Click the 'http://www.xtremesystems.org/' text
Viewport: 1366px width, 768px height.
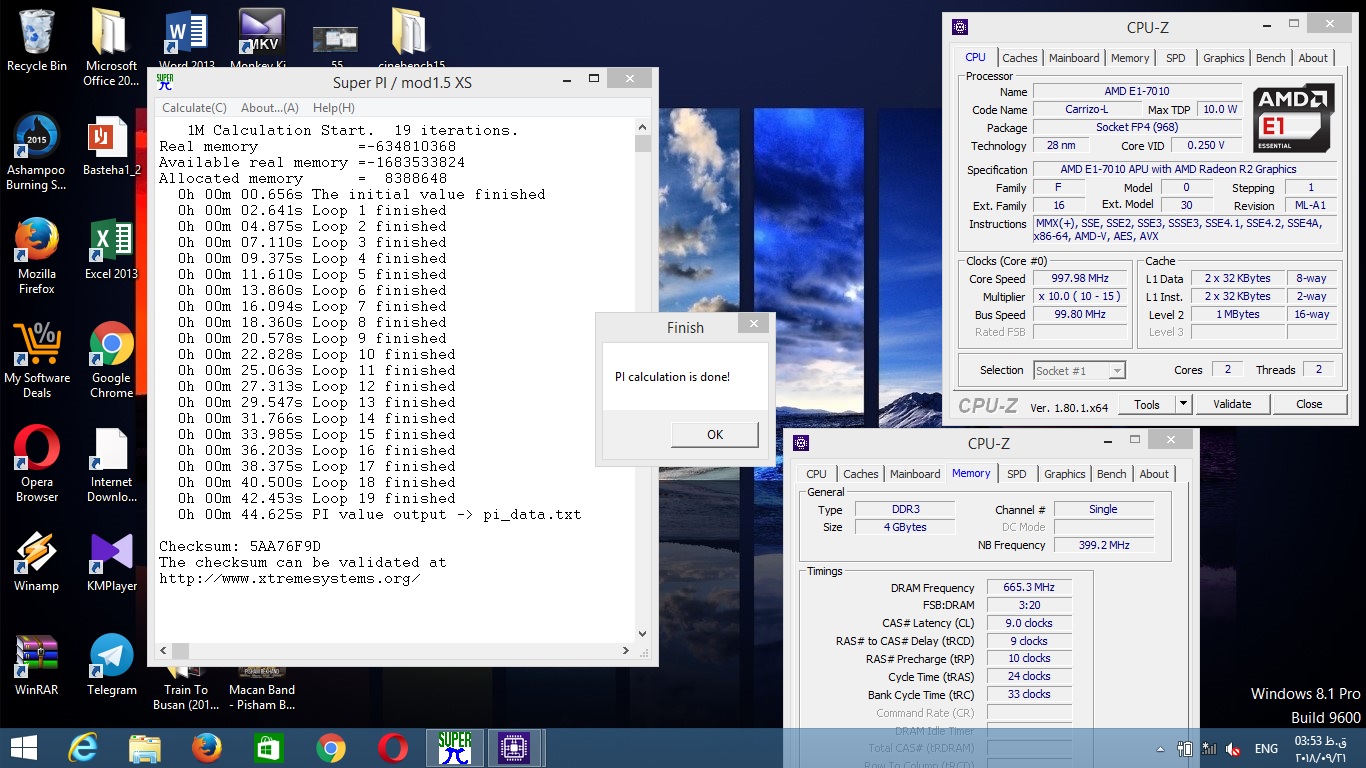pos(289,578)
